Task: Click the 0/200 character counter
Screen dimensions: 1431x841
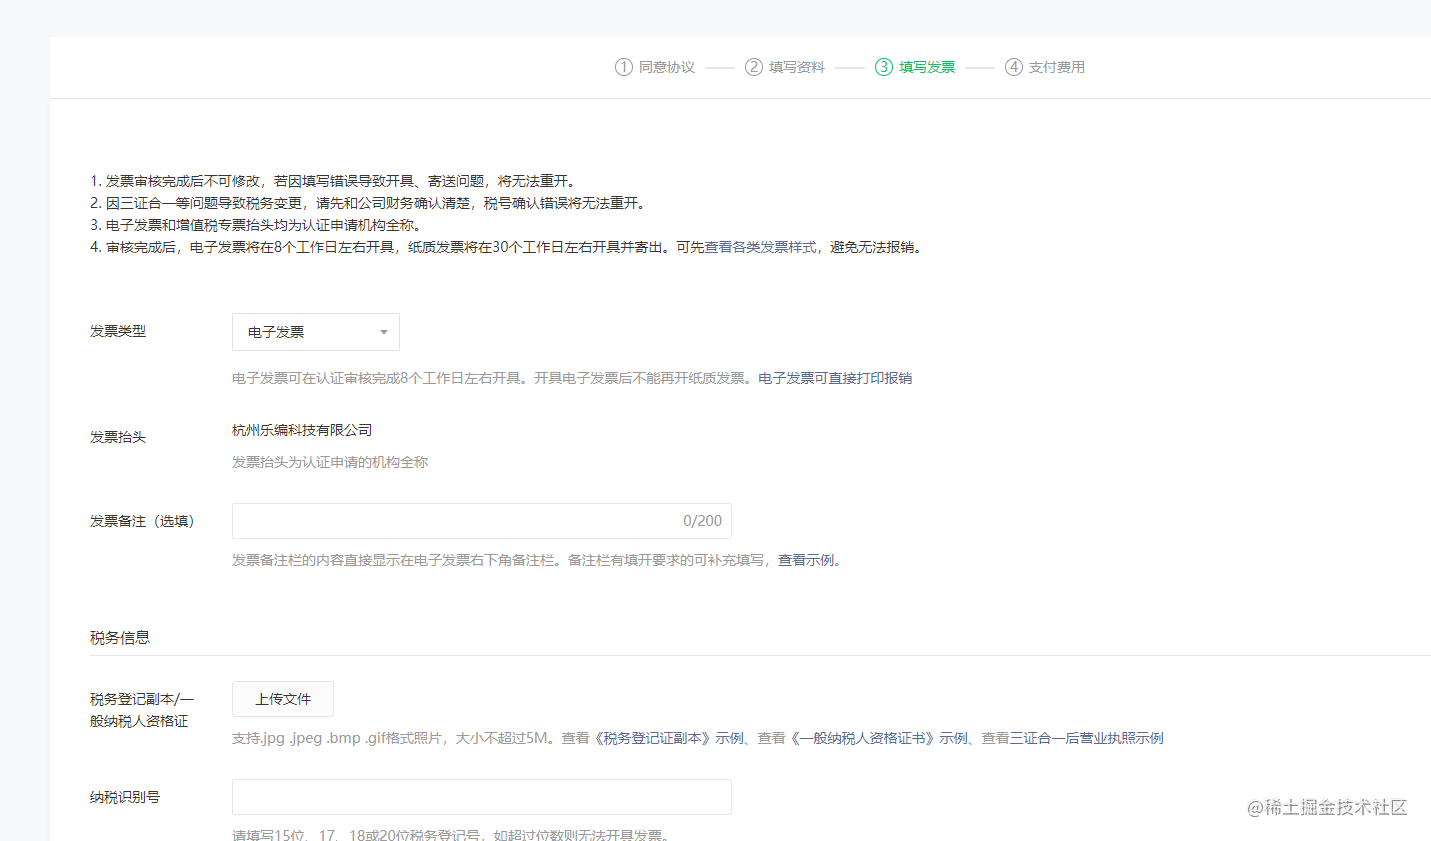Action: click(x=702, y=521)
